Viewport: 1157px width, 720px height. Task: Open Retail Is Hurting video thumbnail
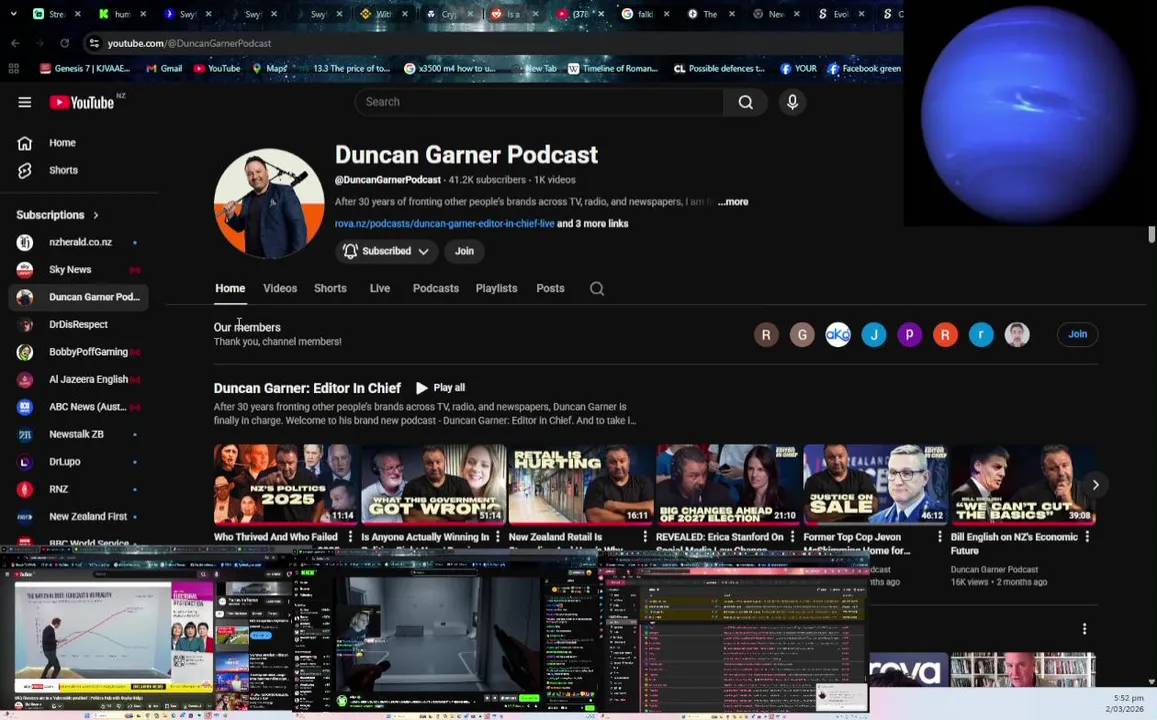tap(581, 484)
